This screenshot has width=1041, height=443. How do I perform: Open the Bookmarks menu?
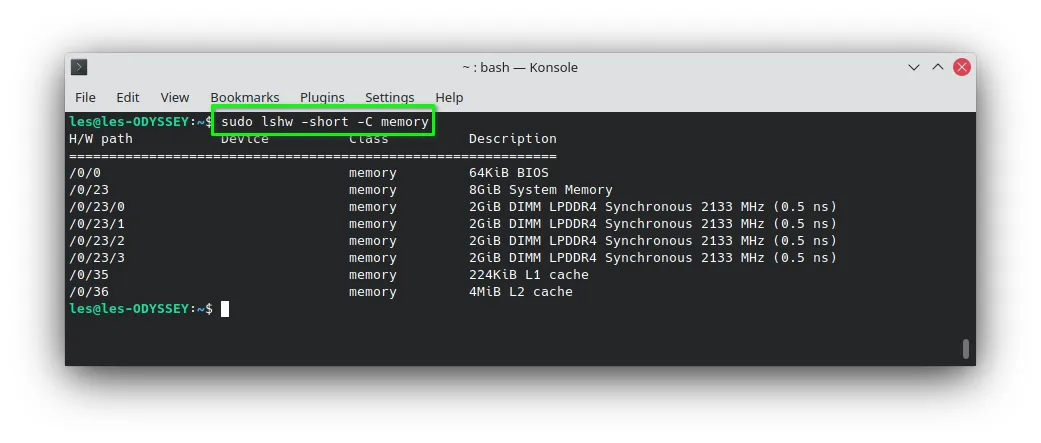click(245, 98)
